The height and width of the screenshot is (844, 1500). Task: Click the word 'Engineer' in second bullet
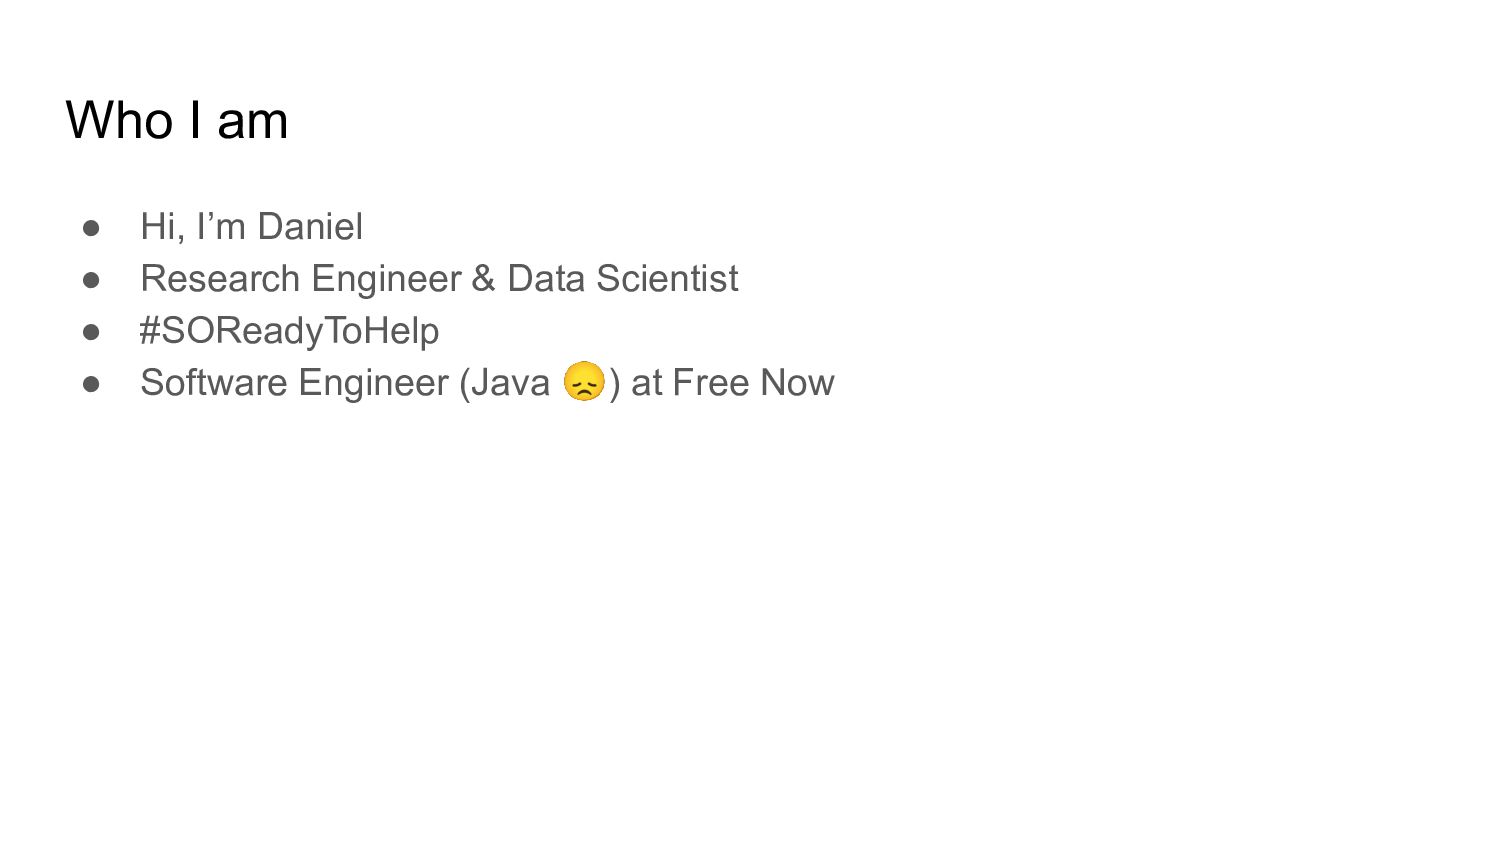tap(386, 279)
